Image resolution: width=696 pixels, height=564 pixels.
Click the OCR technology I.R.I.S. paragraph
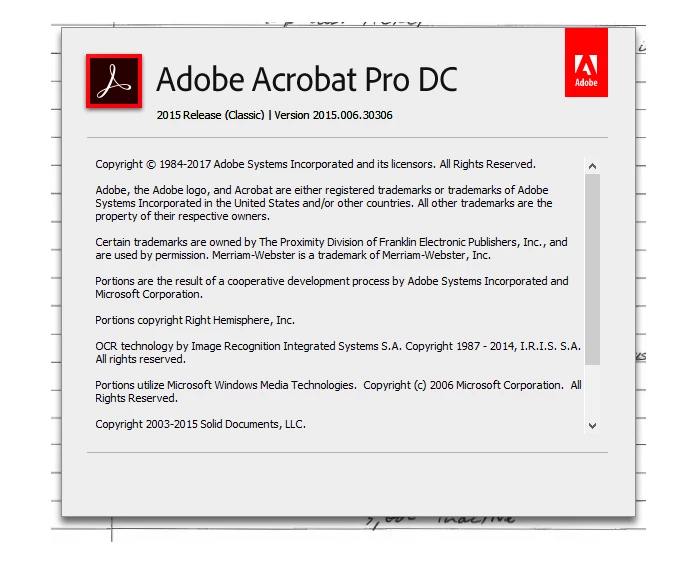point(338,353)
